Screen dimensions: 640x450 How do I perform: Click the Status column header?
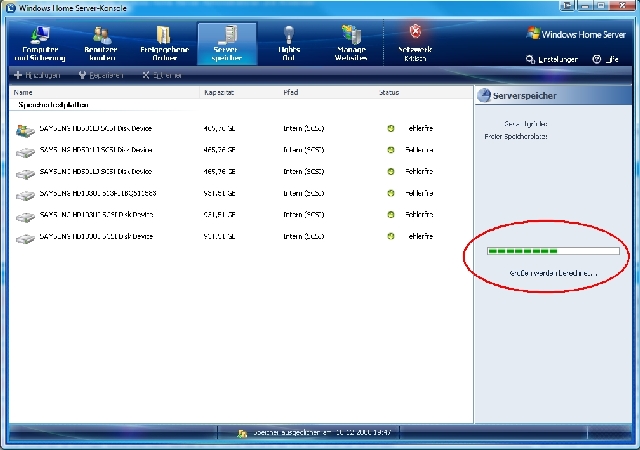coord(390,92)
